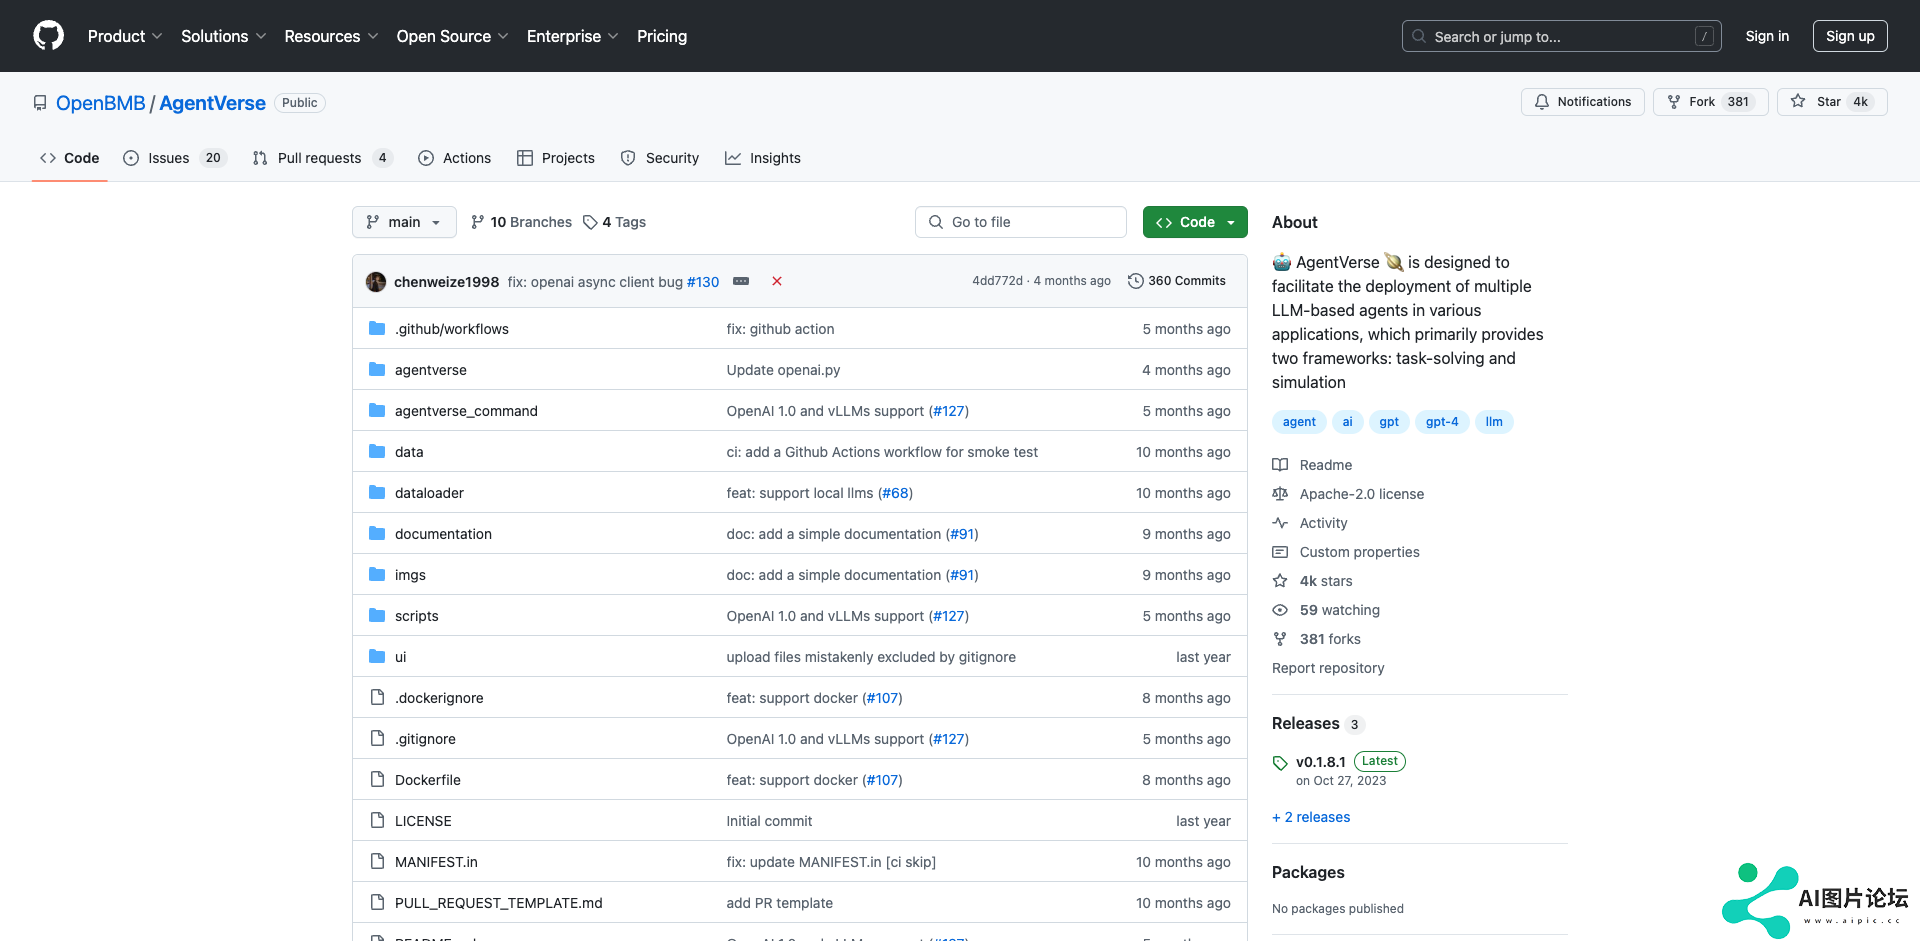The width and height of the screenshot is (1920, 941).
Task: Open the Product dropdown menu
Action: click(x=125, y=36)
